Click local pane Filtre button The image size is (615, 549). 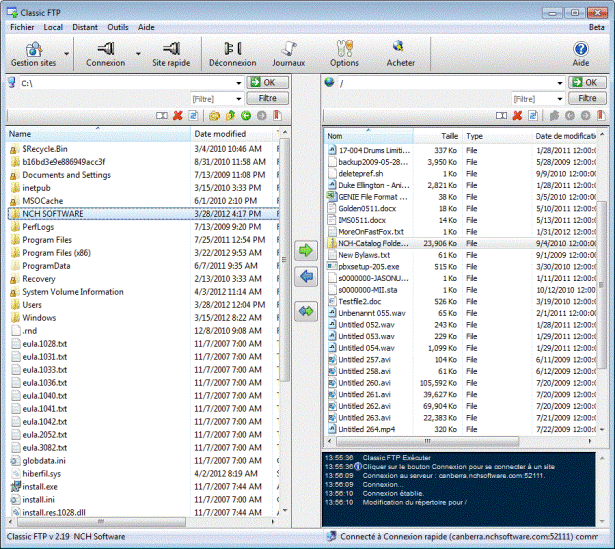pyautogui.click(x=267, y=98)
